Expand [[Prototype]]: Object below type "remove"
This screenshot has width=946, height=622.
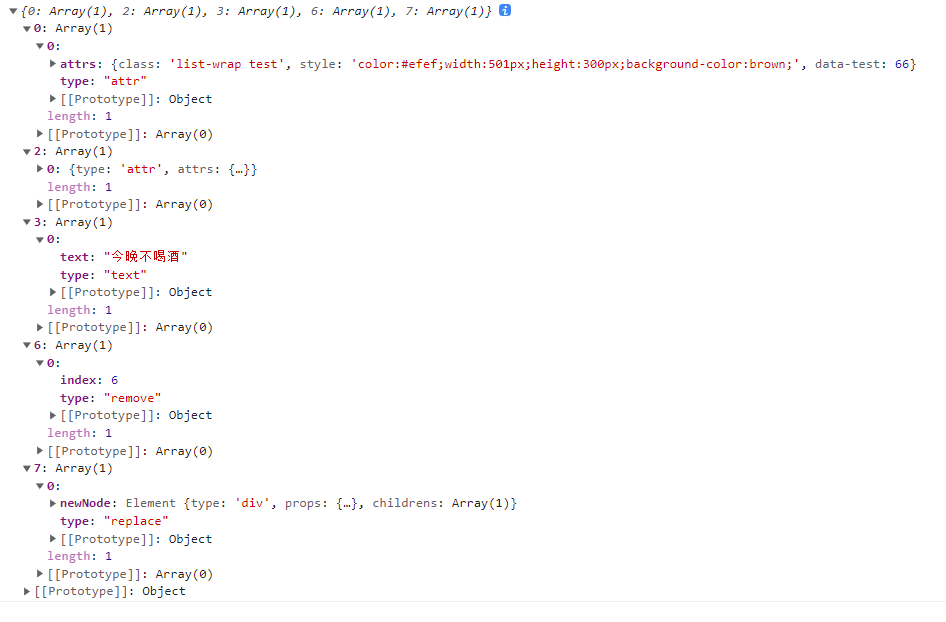pyautogui.click(x=53, y=415)
